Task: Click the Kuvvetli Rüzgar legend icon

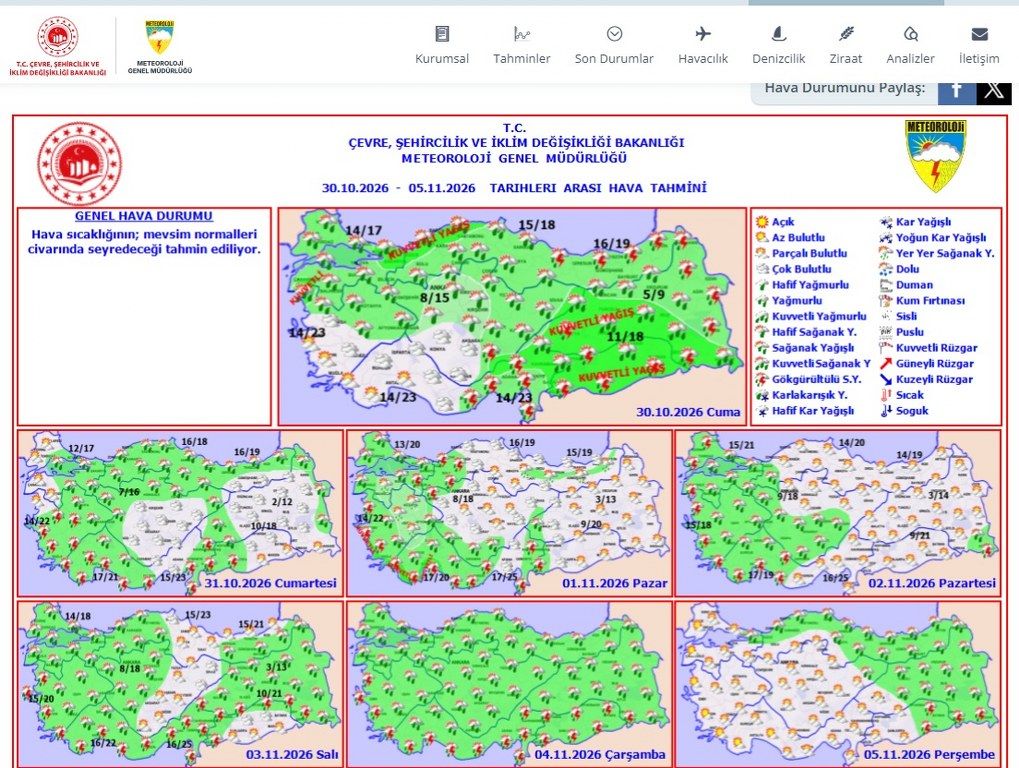Action: coord(886,348)
